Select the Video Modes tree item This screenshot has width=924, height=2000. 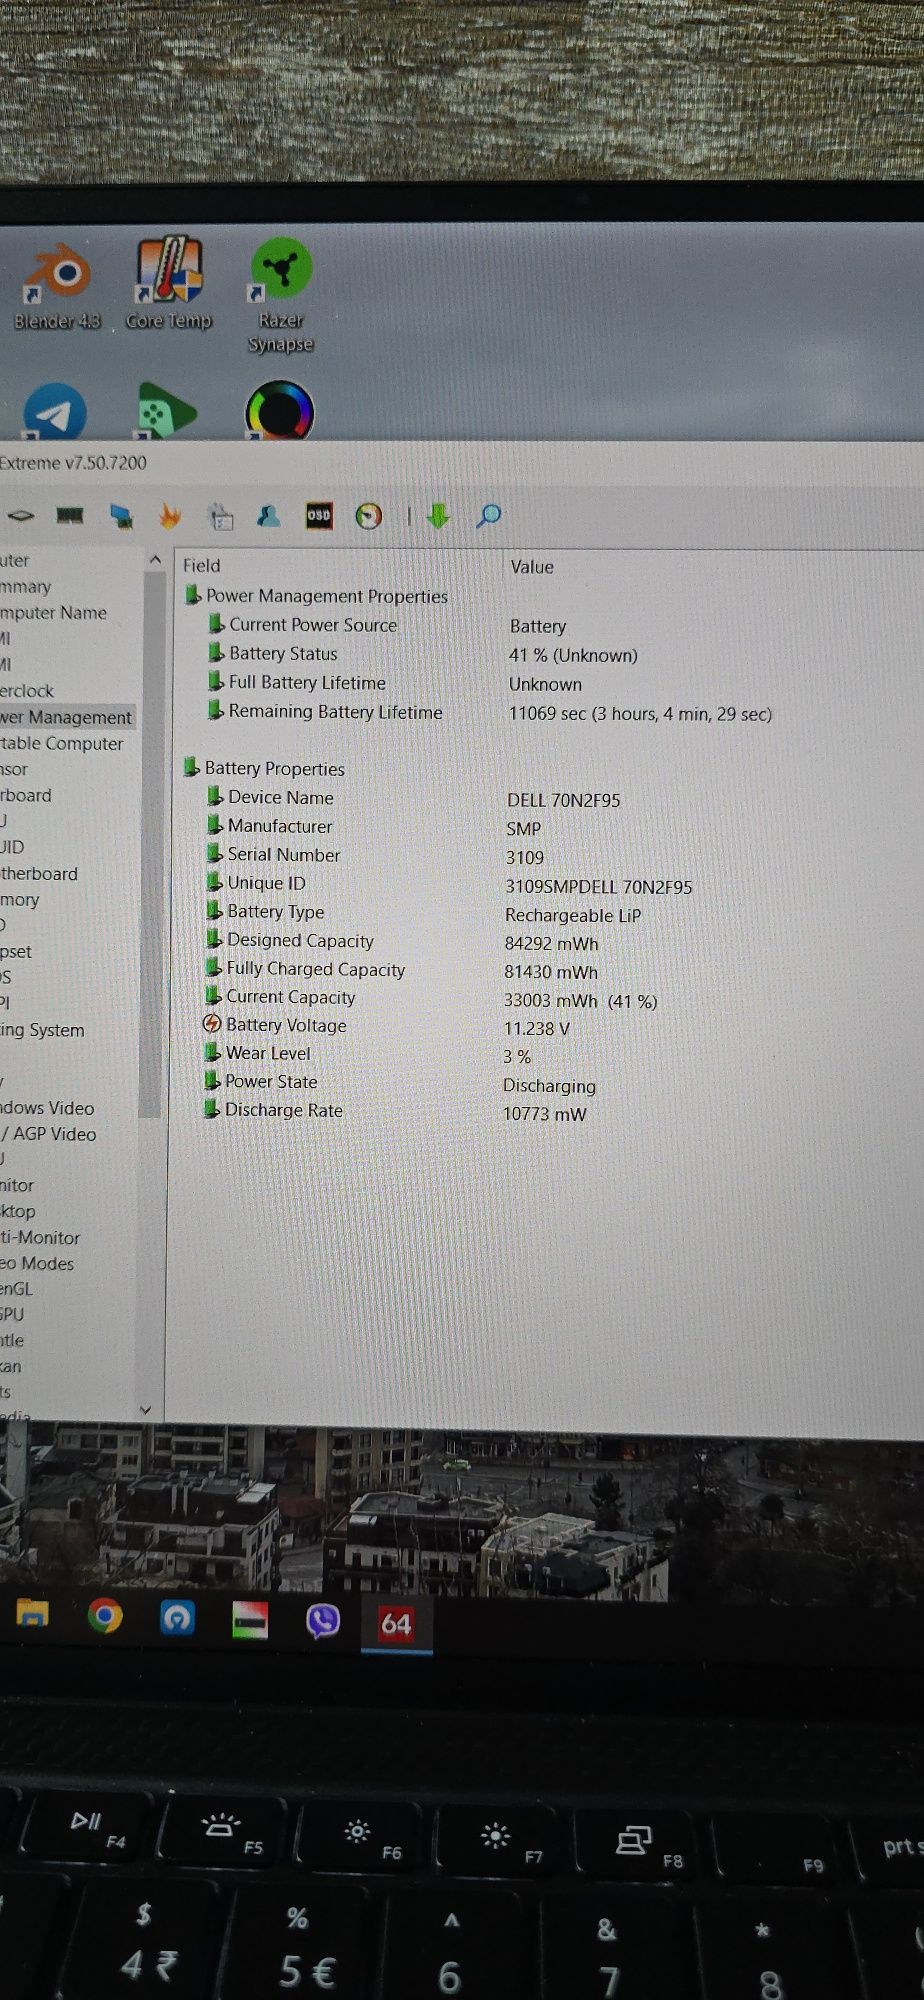pos(37,1263)
